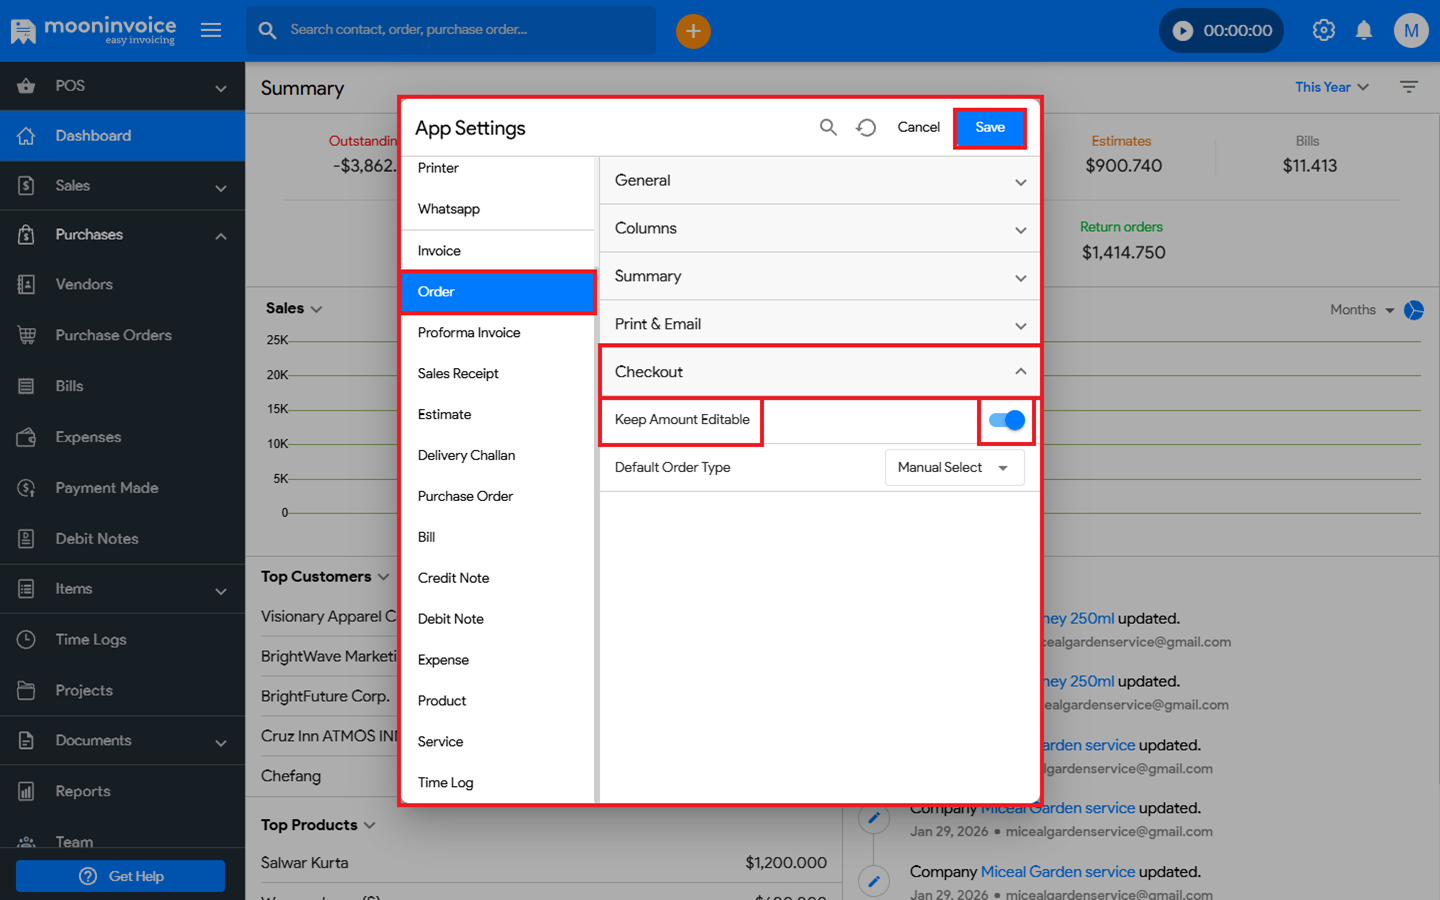Click the Get Help button
This screenshot has width=1440, height=900.
tap(121, 876)
